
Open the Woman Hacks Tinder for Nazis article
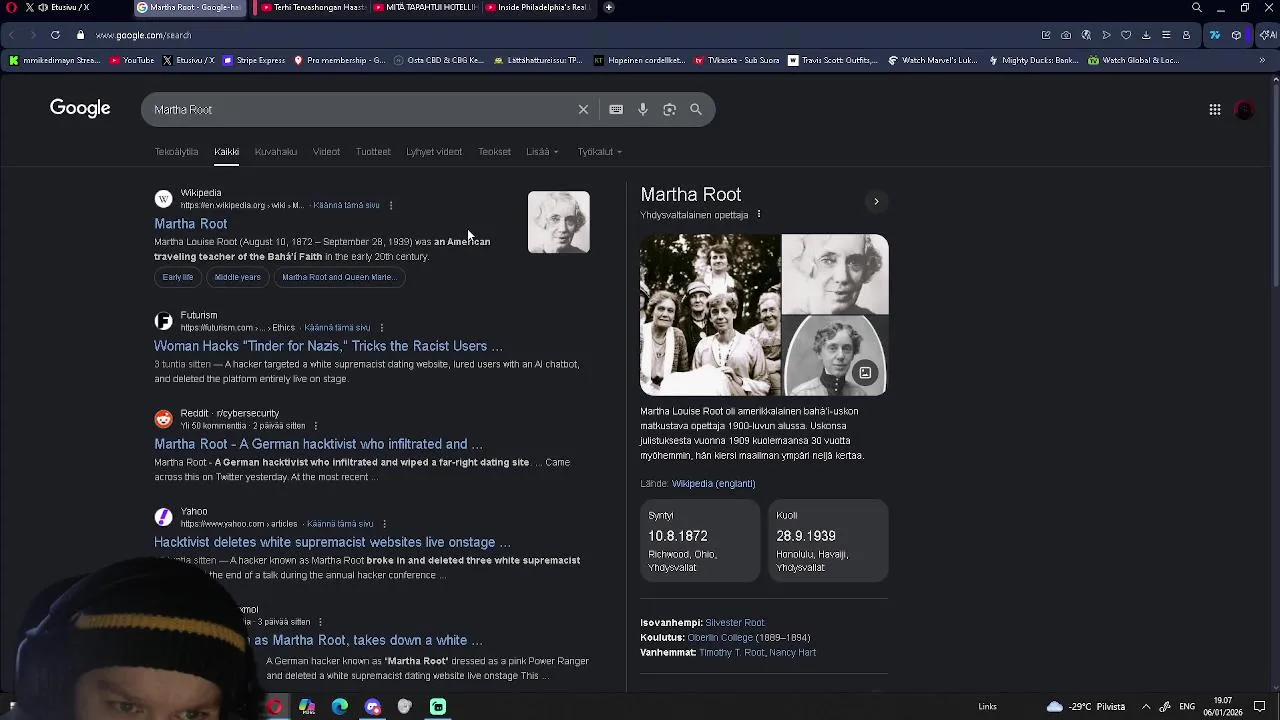pos(328,346)
